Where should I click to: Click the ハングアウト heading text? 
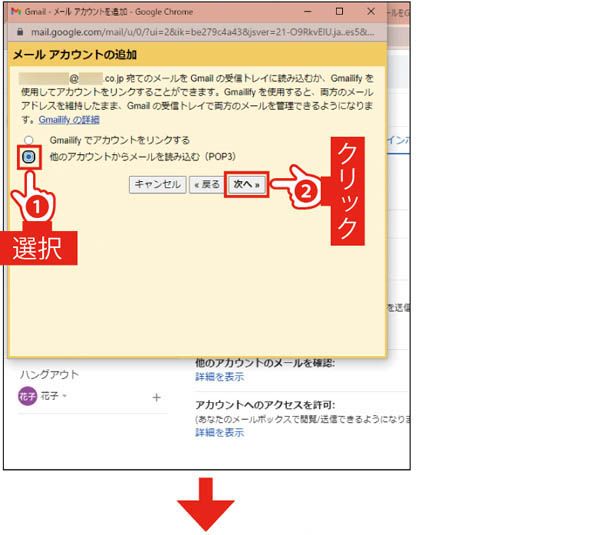pyautogui.click(x=49, y=374)
